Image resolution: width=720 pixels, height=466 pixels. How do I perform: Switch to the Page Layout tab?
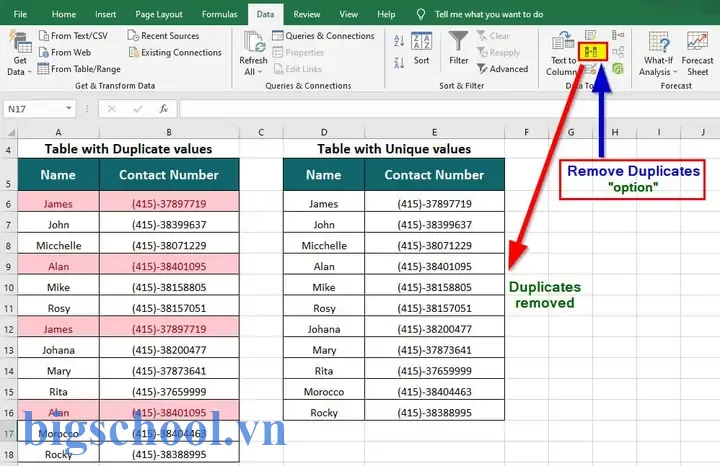pos(159,14)
